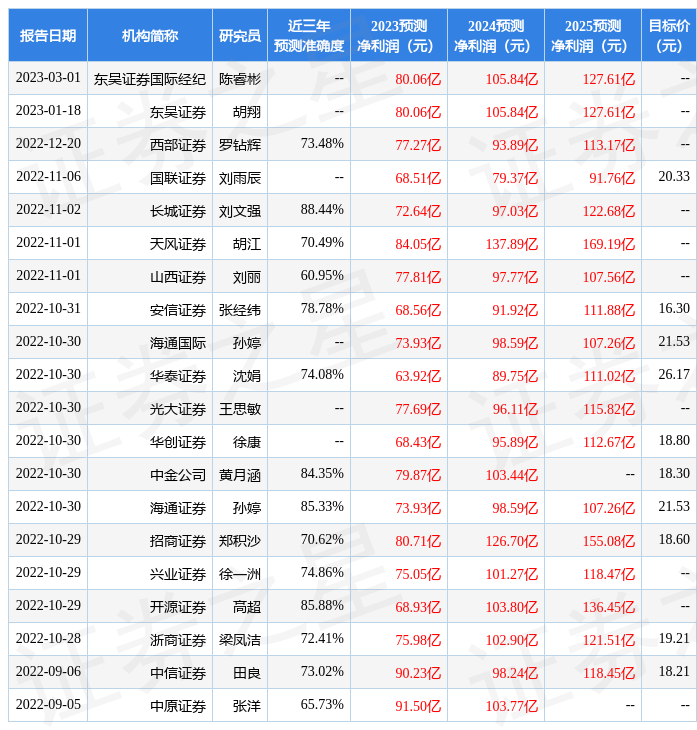697x730 pixels.
Task: Select the 安信证券 institution cell
Action: coord(149,309)
